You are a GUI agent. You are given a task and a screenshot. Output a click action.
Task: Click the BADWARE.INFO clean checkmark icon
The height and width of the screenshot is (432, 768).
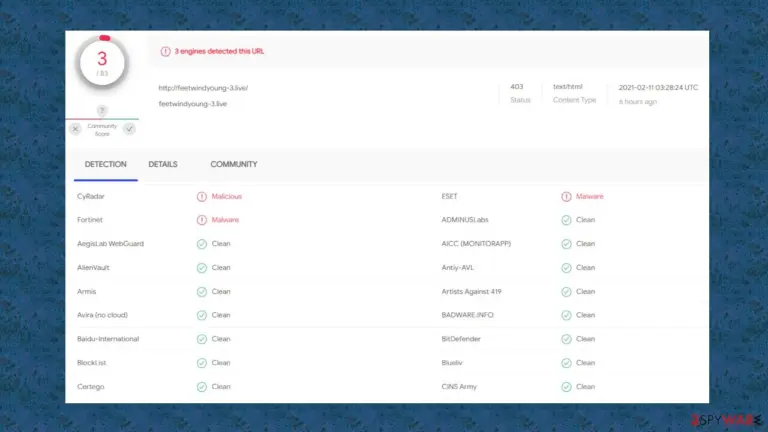coord(566,315)
